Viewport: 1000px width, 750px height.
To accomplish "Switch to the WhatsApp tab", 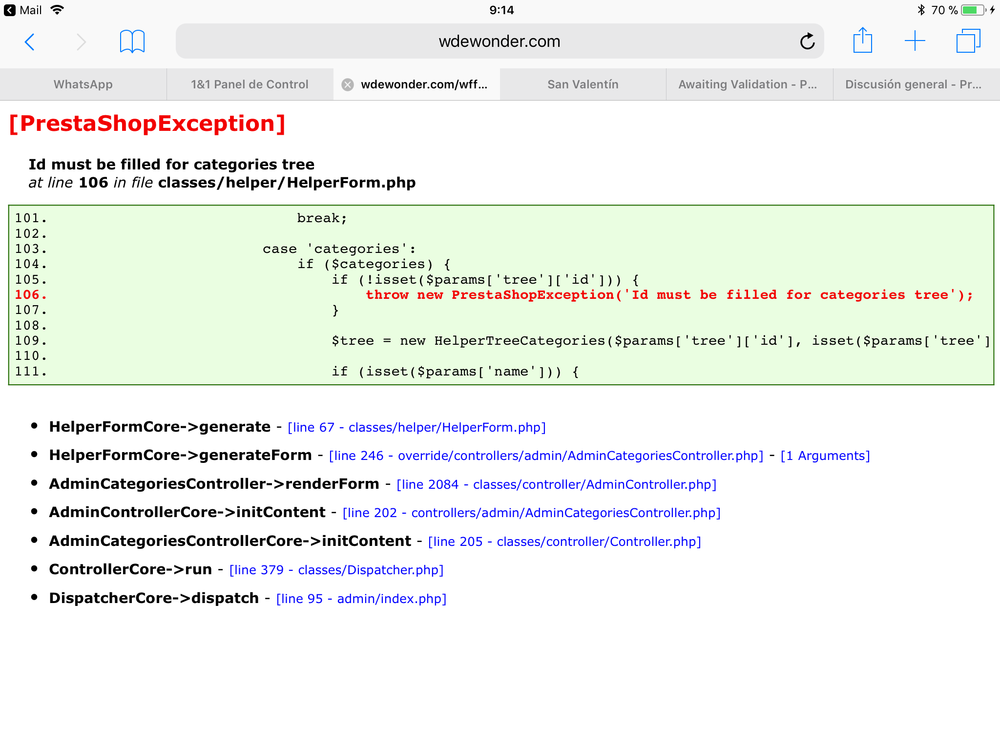I will [x=83, y=84].
